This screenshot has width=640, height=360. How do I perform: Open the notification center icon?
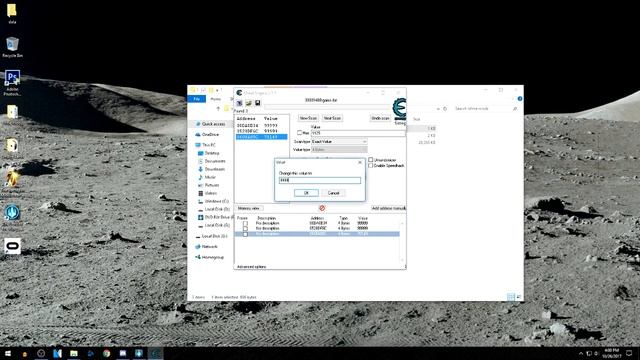tap(629, 353)
